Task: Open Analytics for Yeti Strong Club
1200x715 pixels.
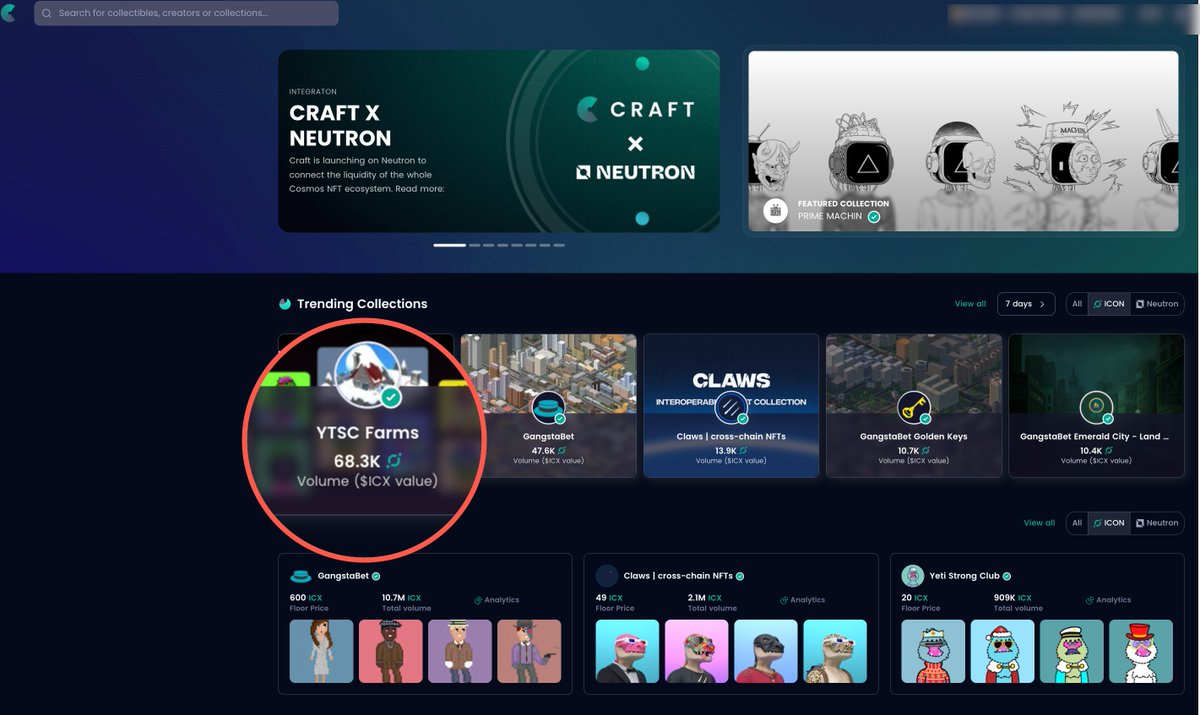Action: [1108, 600]
